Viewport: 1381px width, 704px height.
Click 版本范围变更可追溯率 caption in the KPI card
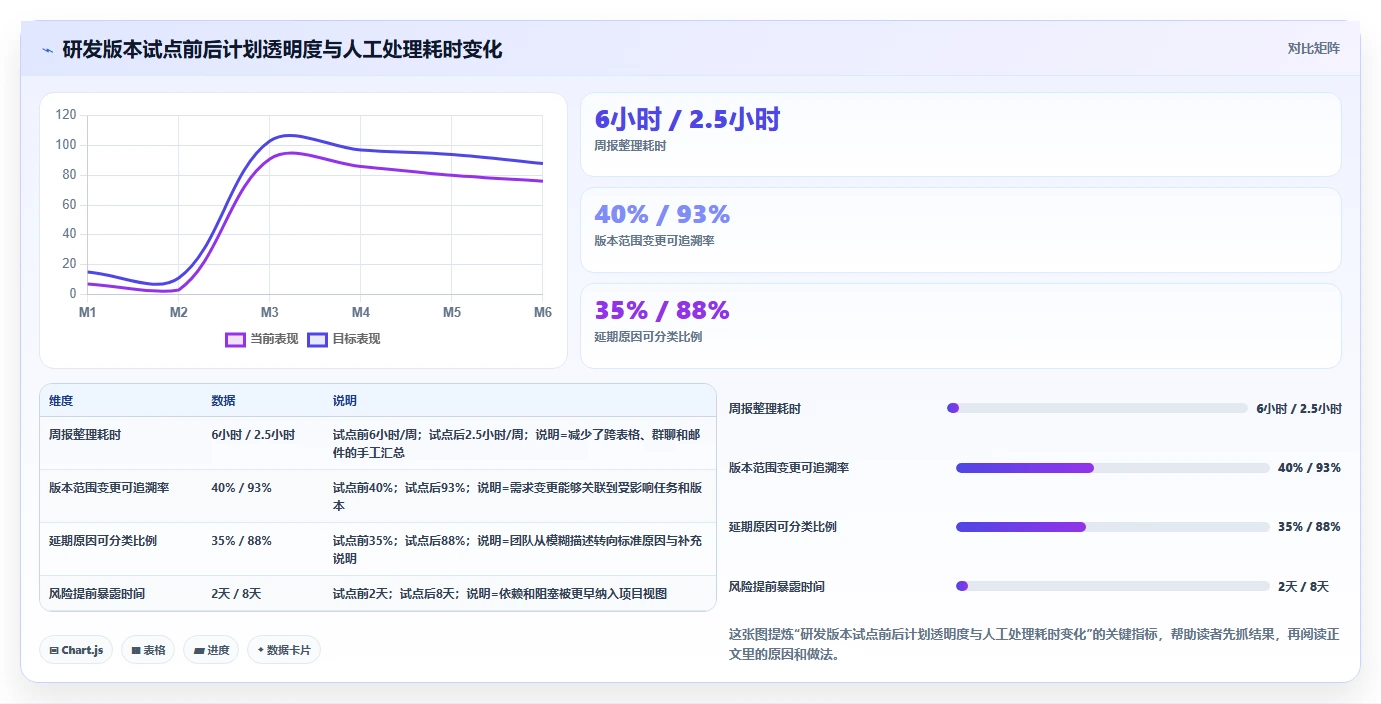pos(654,241)
